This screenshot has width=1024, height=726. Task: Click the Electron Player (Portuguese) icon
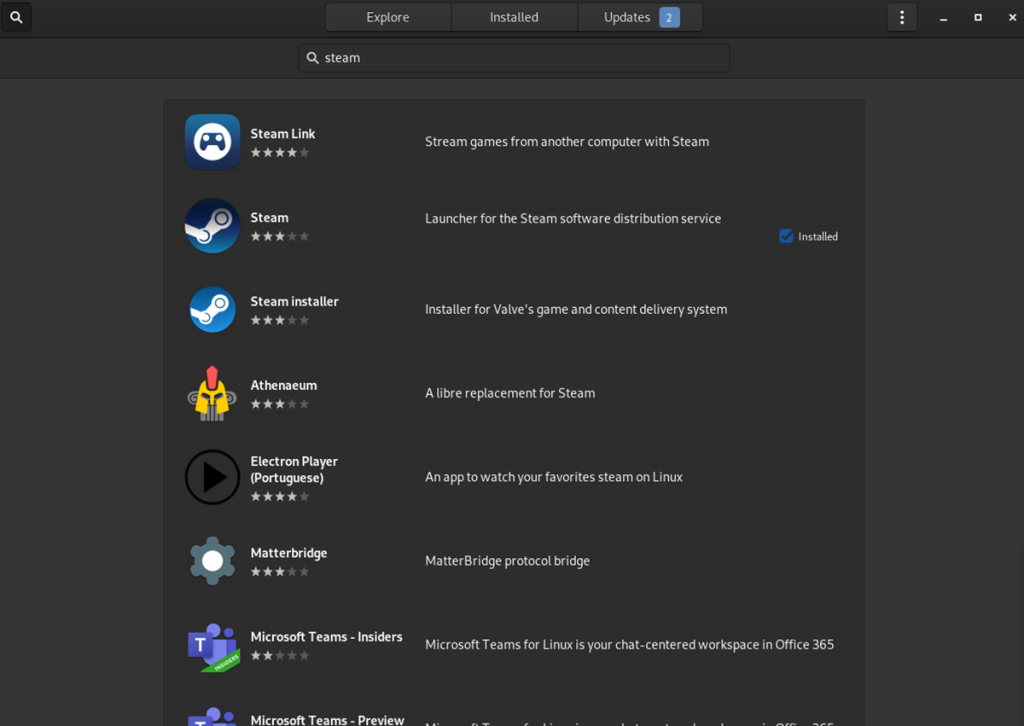tap(212, 477)
